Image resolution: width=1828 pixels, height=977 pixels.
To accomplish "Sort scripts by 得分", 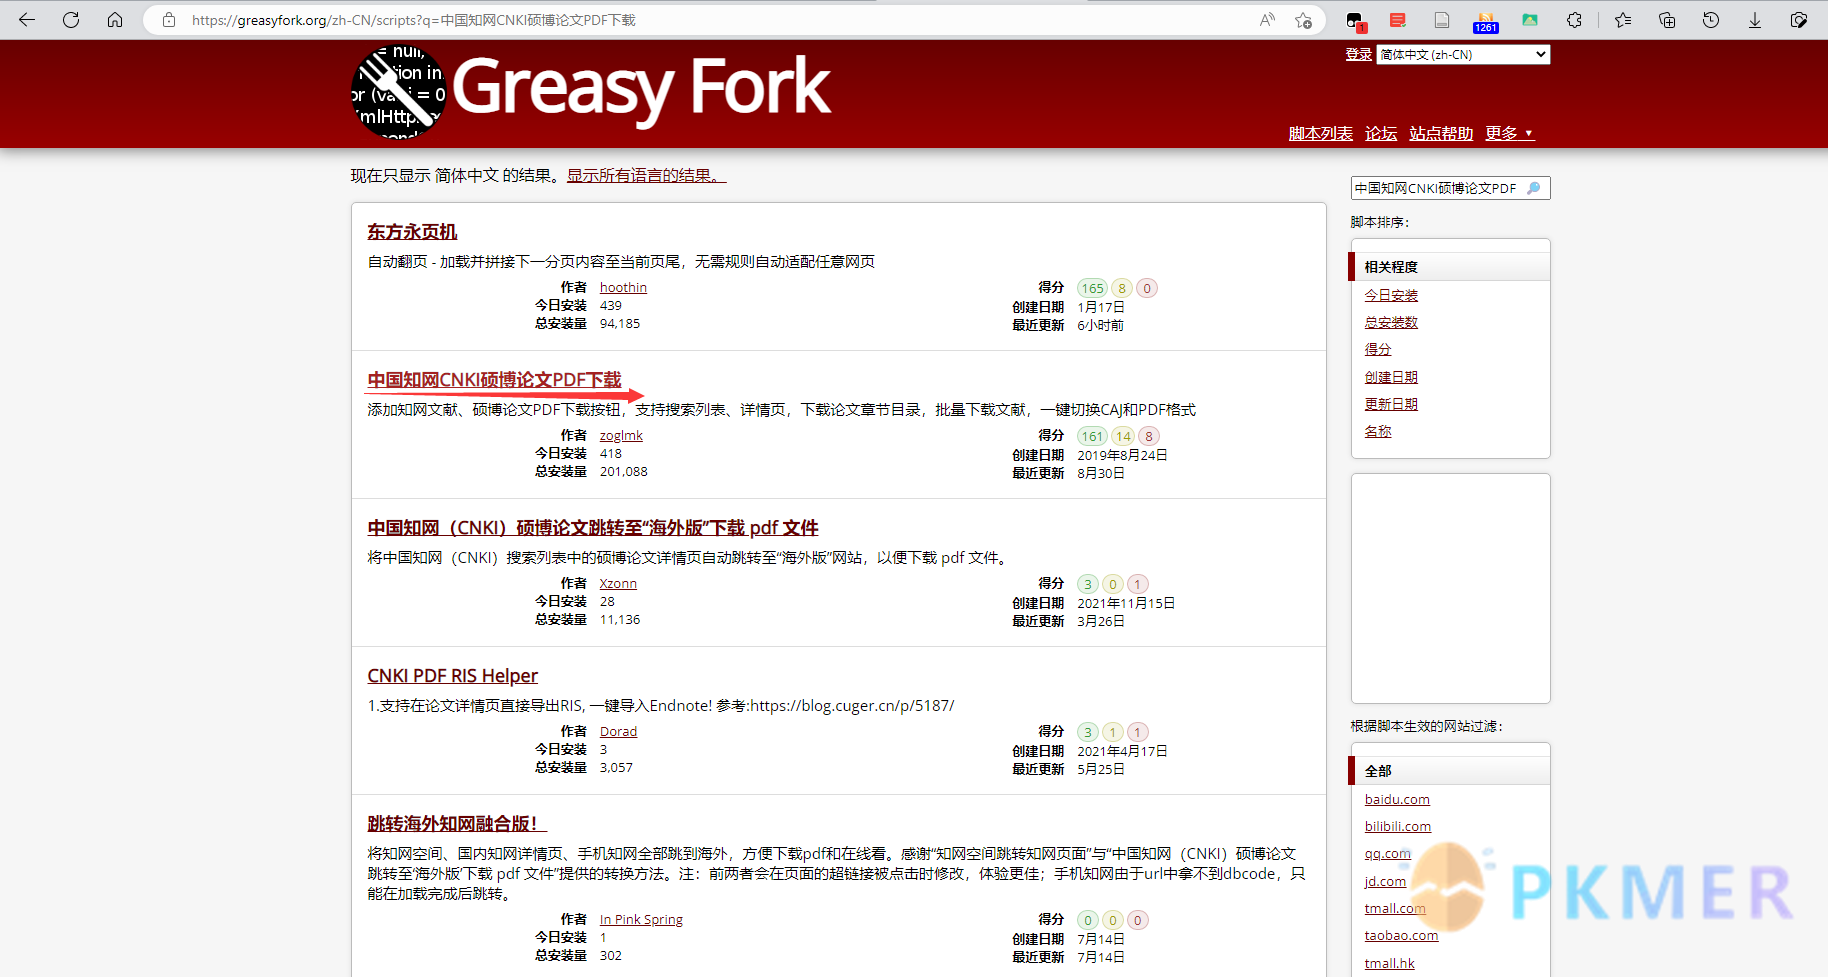I will click(1378, 349).
